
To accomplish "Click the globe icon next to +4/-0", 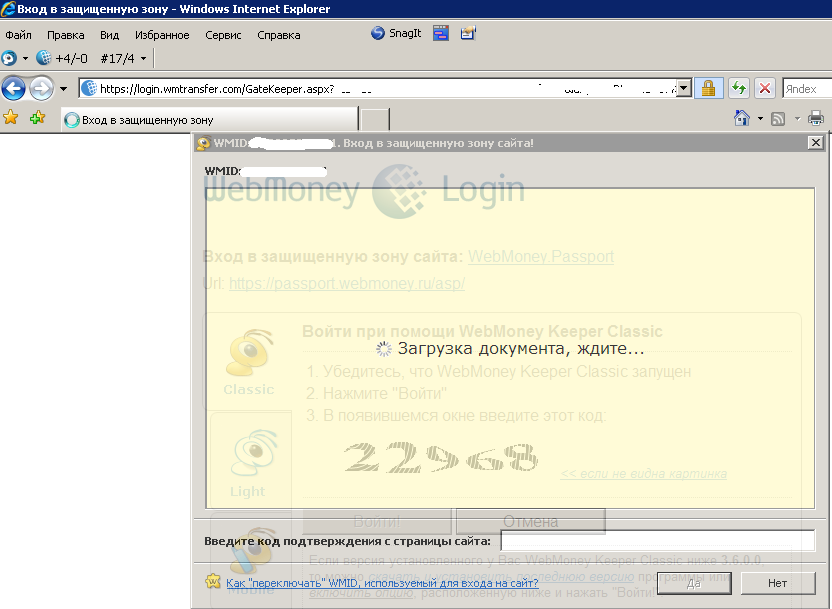I will (x=44, y=57).
